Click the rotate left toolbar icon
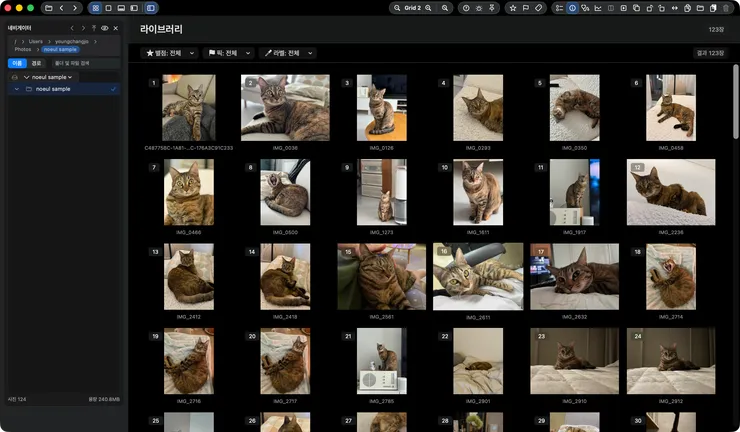 pyautogui.click(x=649, y=8)
